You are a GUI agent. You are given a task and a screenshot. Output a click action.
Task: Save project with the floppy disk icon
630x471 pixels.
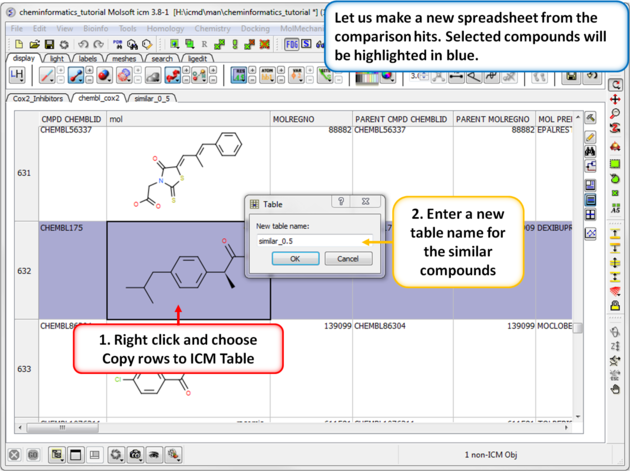point(49,44)
